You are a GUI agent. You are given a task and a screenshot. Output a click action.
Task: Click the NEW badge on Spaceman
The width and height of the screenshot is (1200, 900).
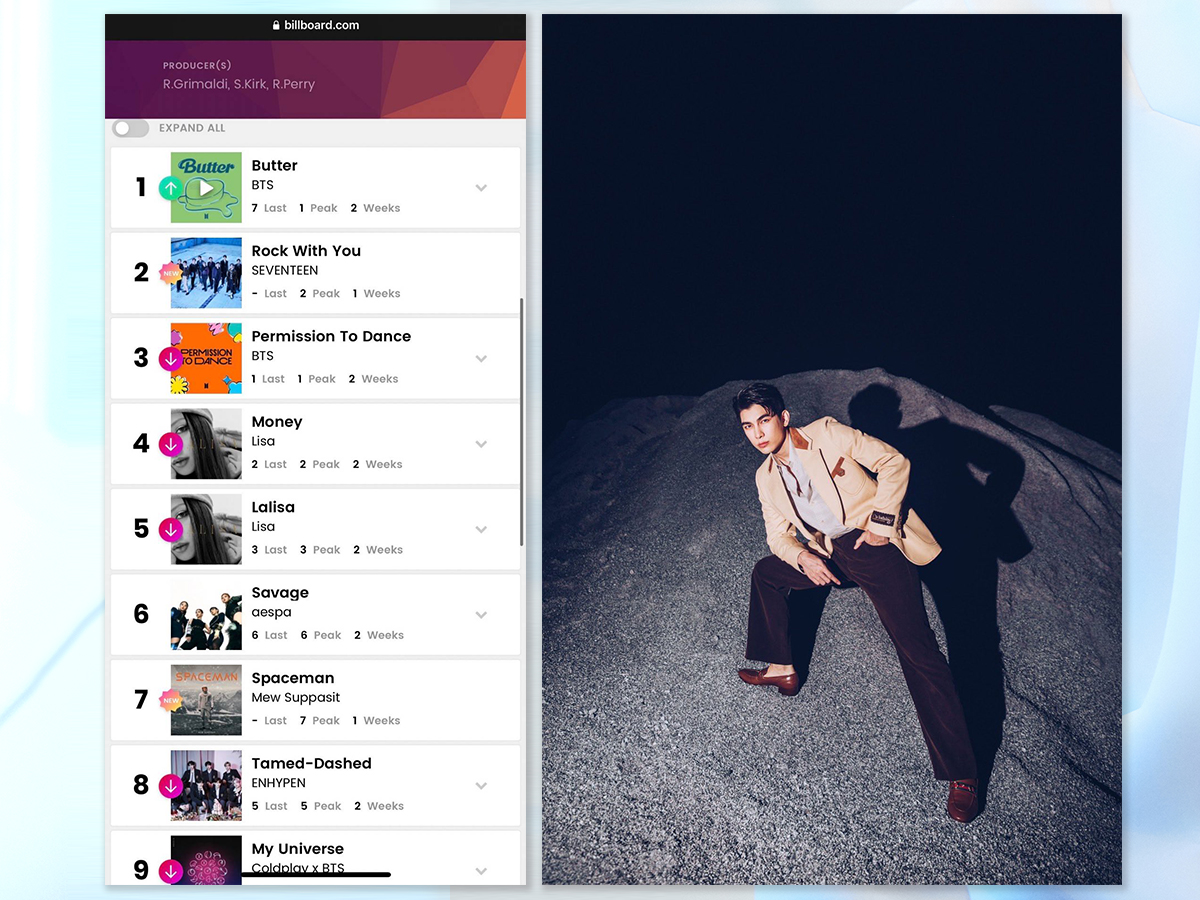[x=171, y=700]
